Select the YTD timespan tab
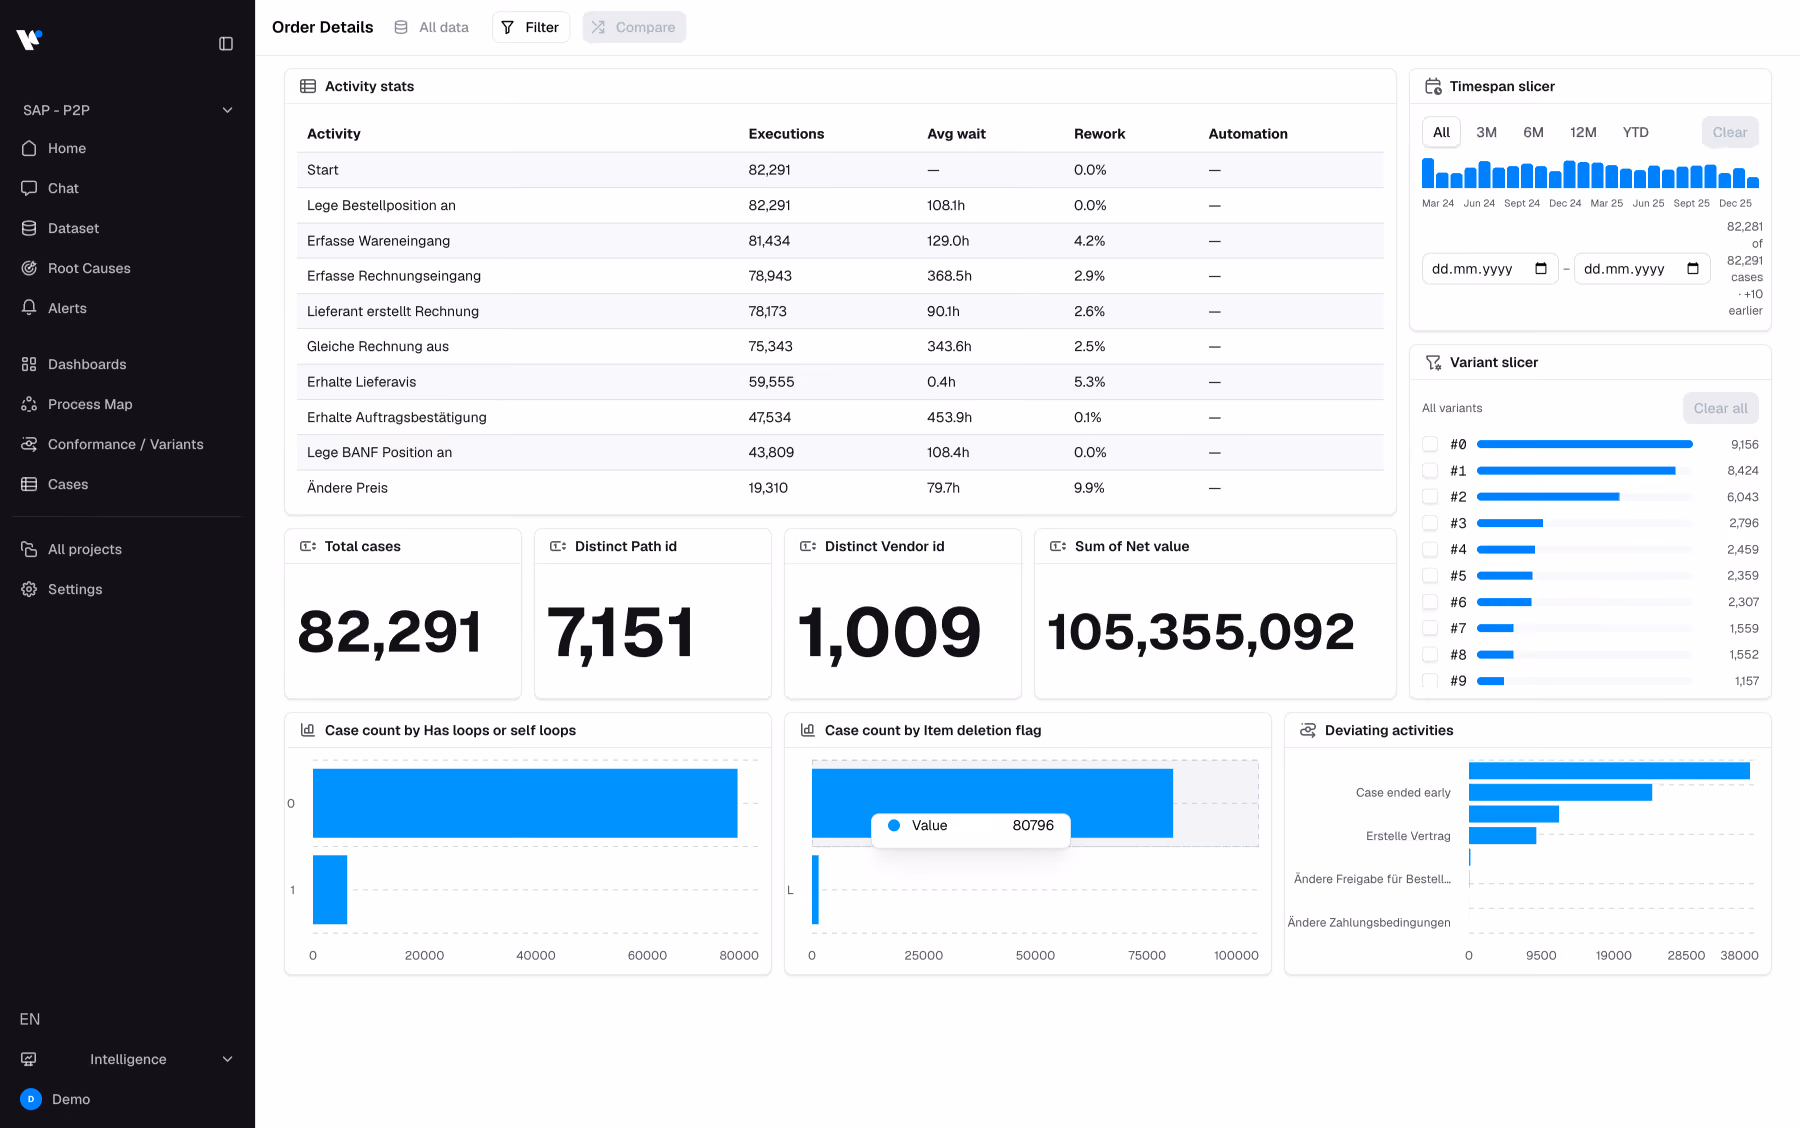 [x=1635, y=132]
